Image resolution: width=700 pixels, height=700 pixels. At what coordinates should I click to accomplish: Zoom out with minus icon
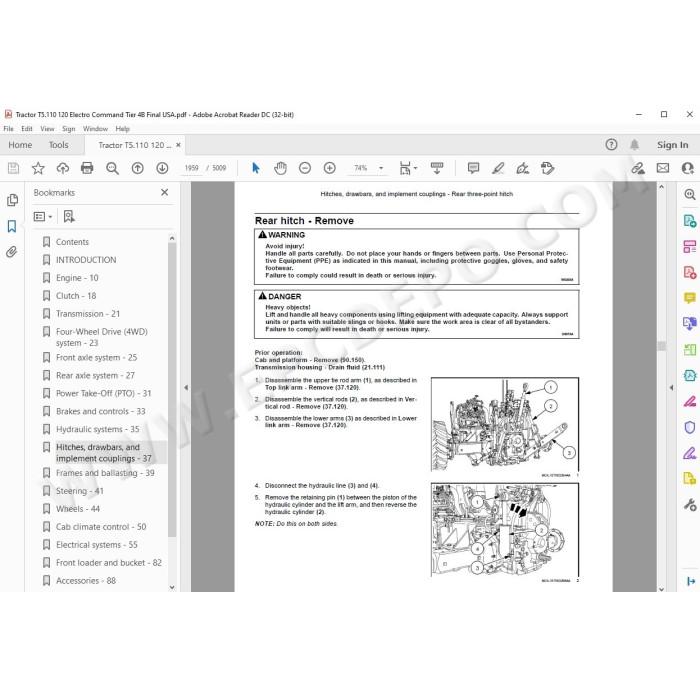[x=305, y=168]
